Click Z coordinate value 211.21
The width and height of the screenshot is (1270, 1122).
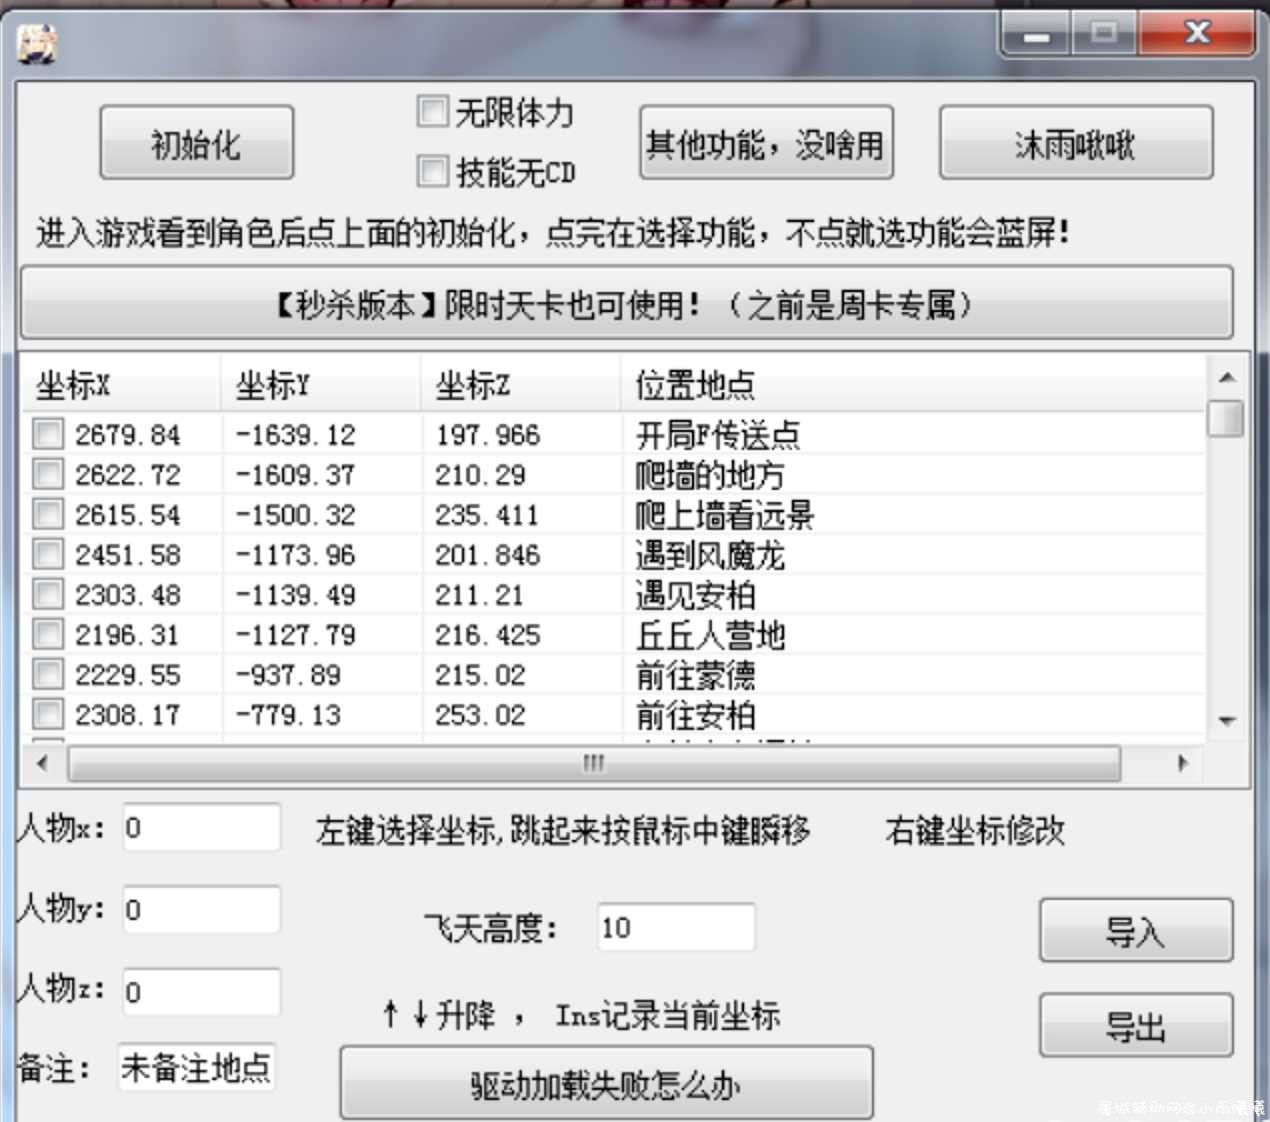[479, 595]
